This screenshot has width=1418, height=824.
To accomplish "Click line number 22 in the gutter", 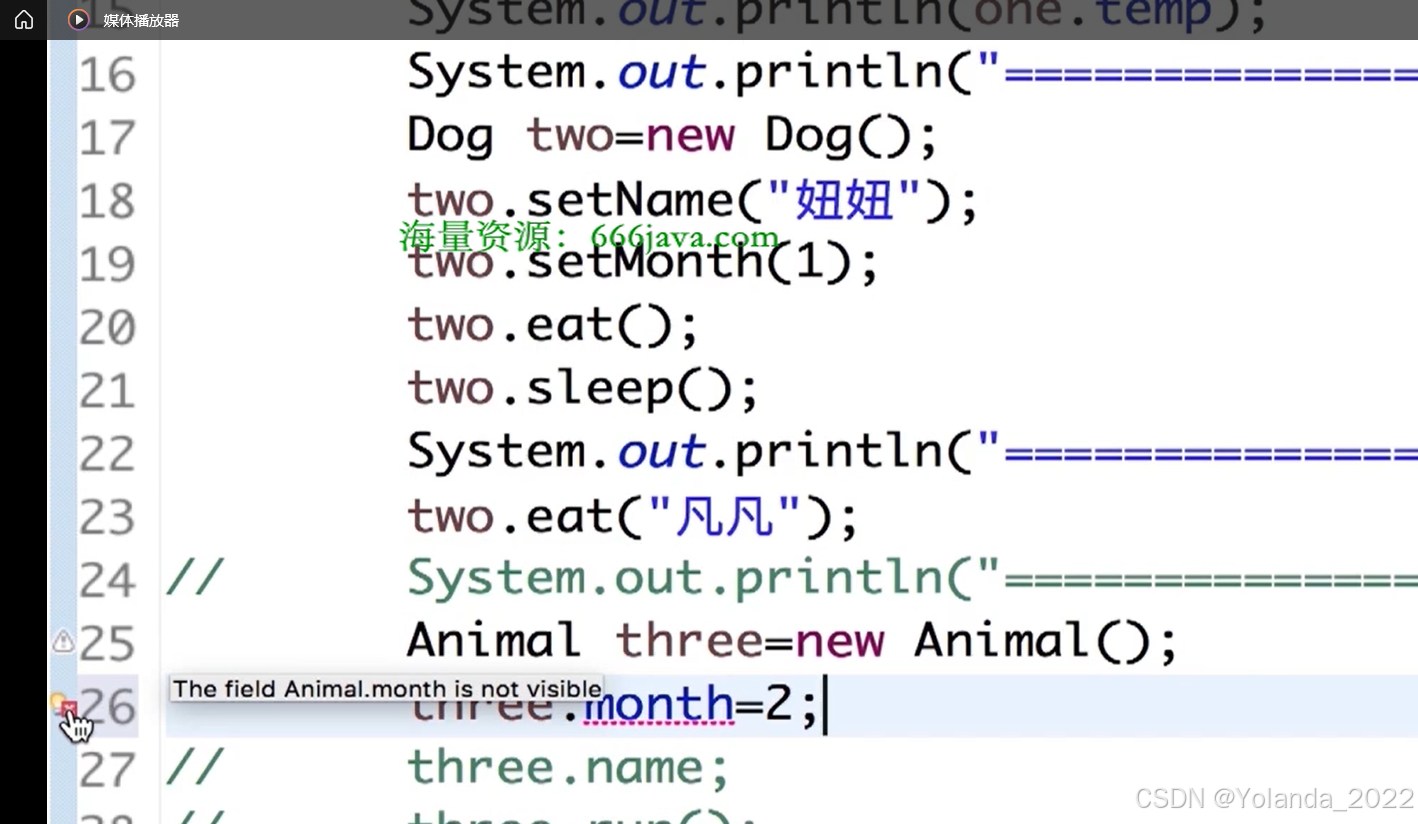I will tap(107, 453).
